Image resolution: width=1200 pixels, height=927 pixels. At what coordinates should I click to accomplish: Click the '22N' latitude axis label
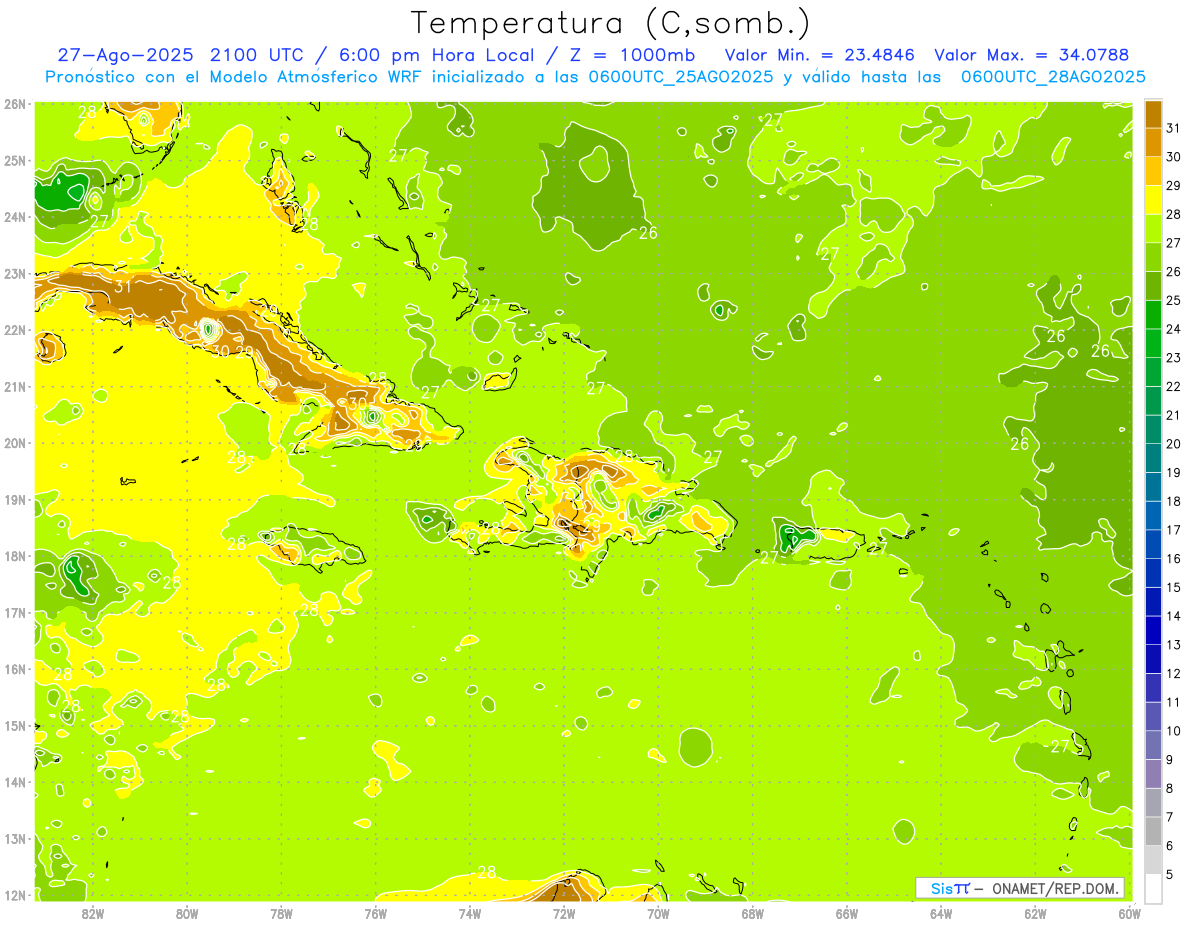tap(15, 330)
